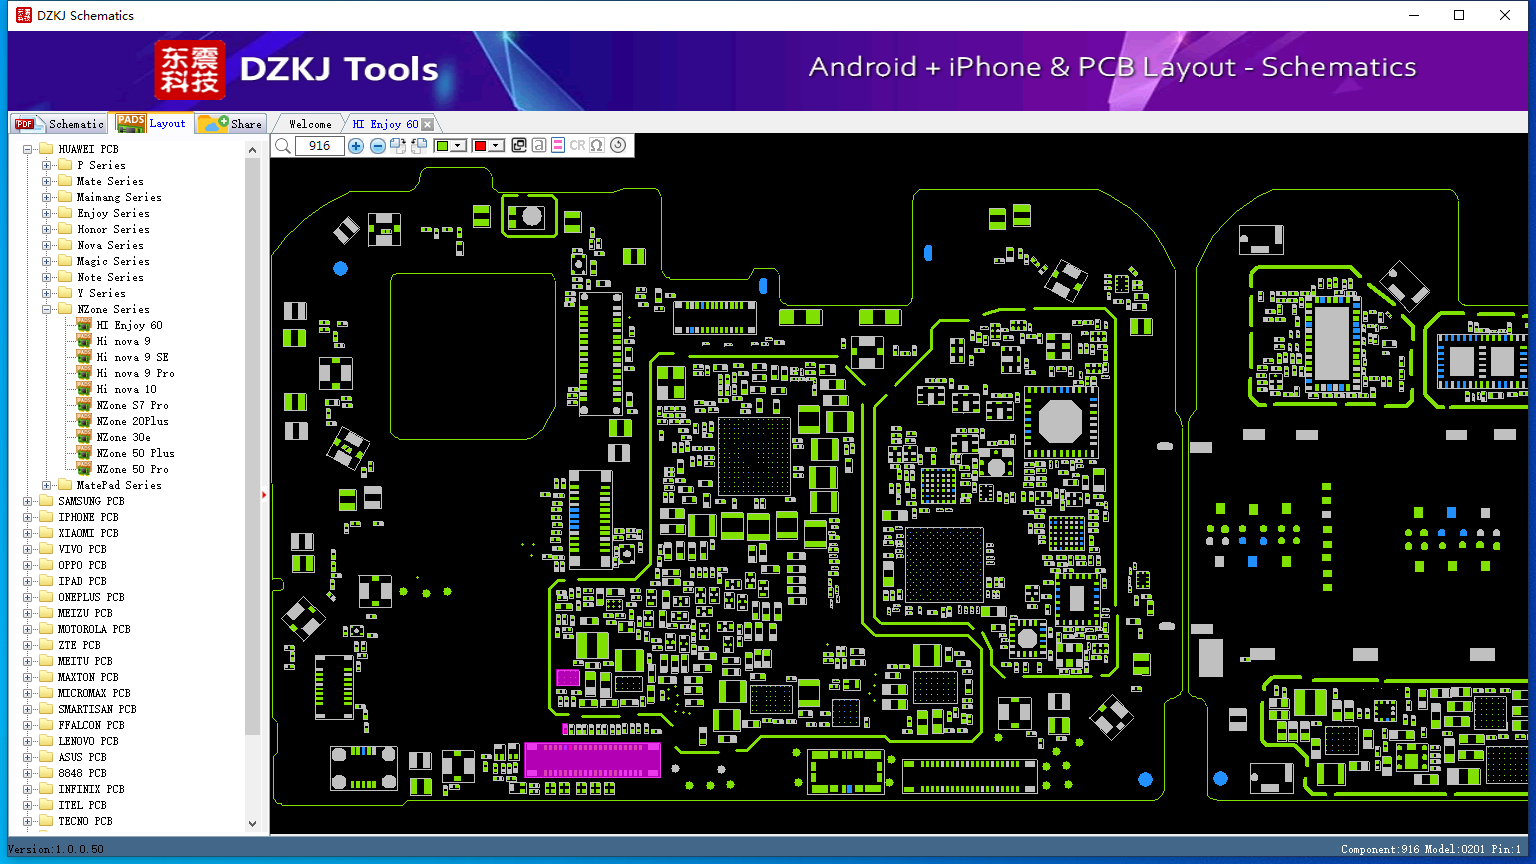This screenshot has width=1536, height=864.
Task: Click the circular reset-view arrow icon
Action: [618, 146]
